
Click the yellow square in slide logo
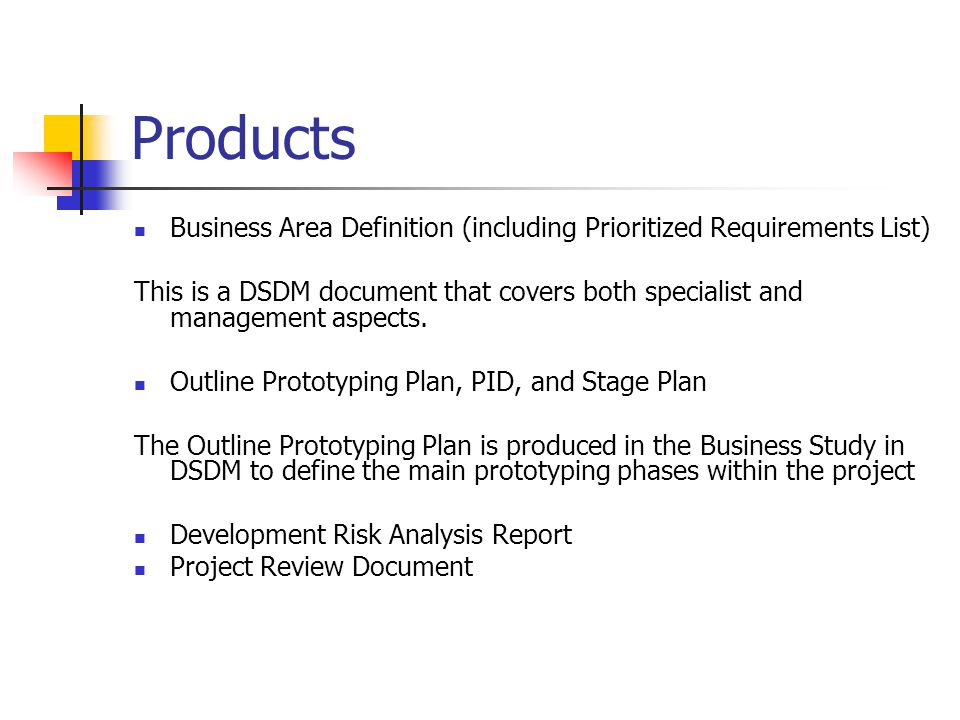(63, 133)
